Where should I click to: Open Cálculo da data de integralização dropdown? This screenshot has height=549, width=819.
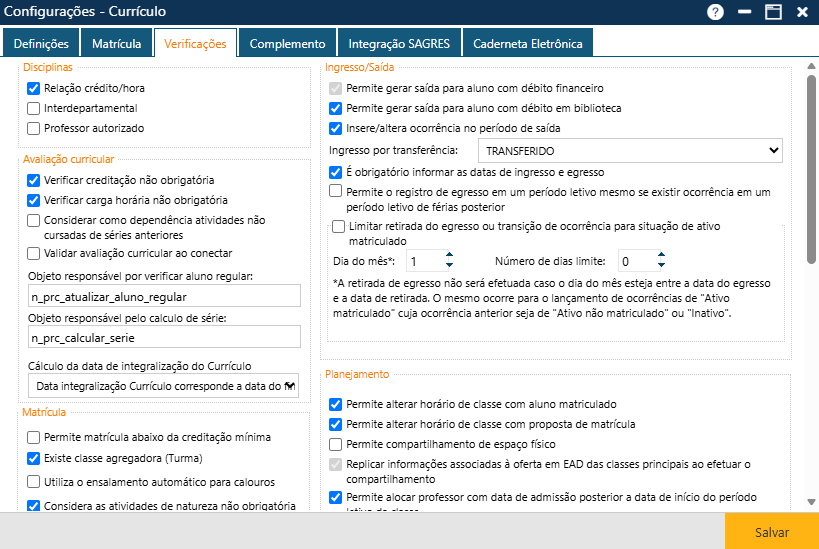click(163, 386)
